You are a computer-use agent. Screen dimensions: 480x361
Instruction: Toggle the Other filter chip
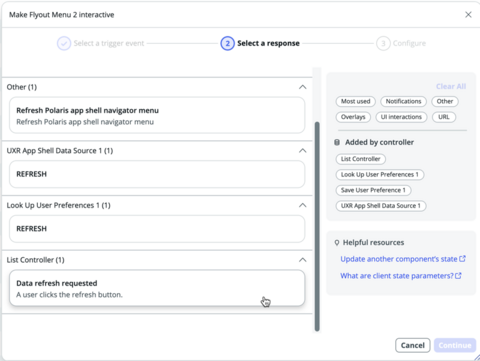click(445, 101)
